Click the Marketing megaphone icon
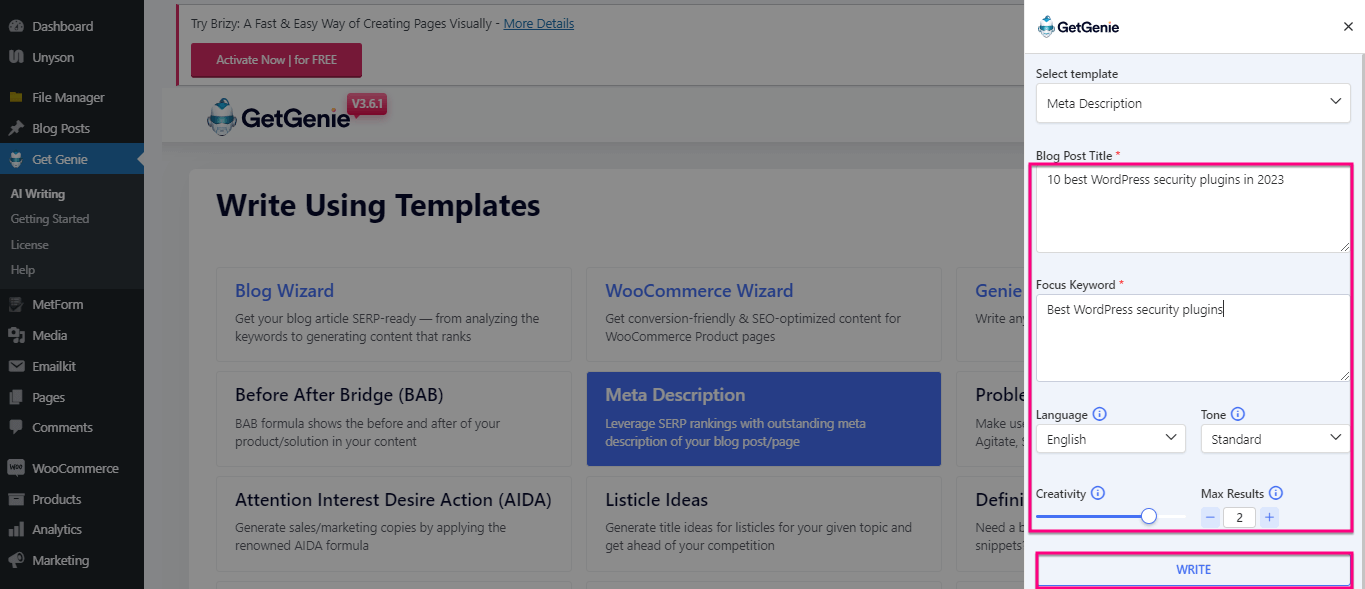1365x589 pixels. [16, 560]
